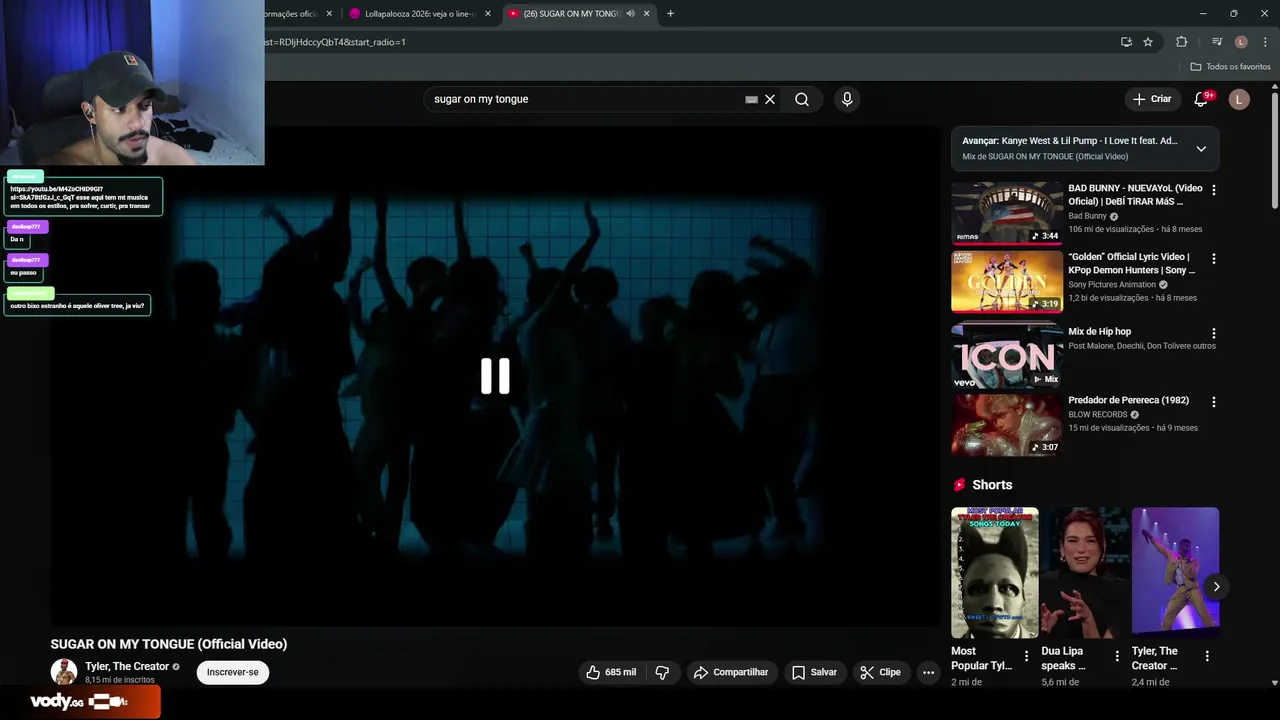Dislike the video with thumbs down

pos(662,672)
